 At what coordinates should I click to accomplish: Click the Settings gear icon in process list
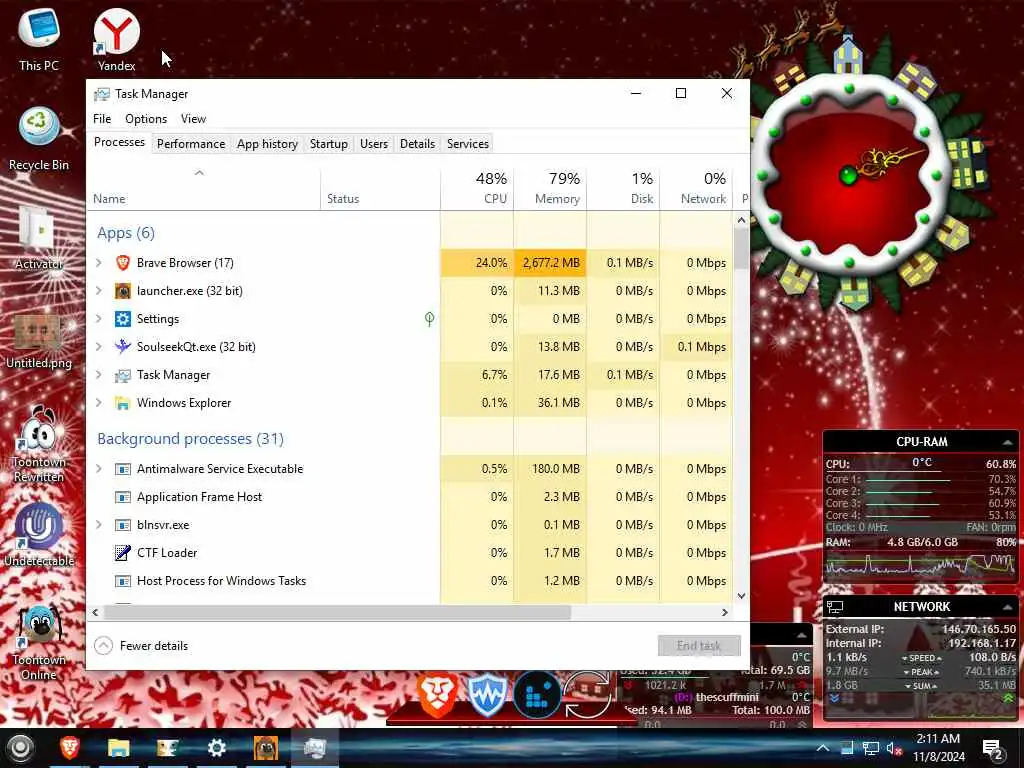(x=123, y=319)
